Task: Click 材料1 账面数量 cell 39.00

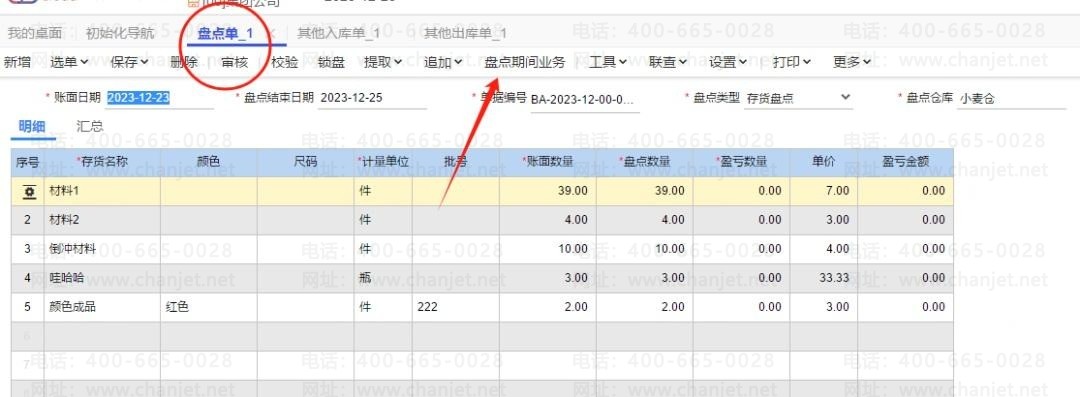Action: (548, 191)
